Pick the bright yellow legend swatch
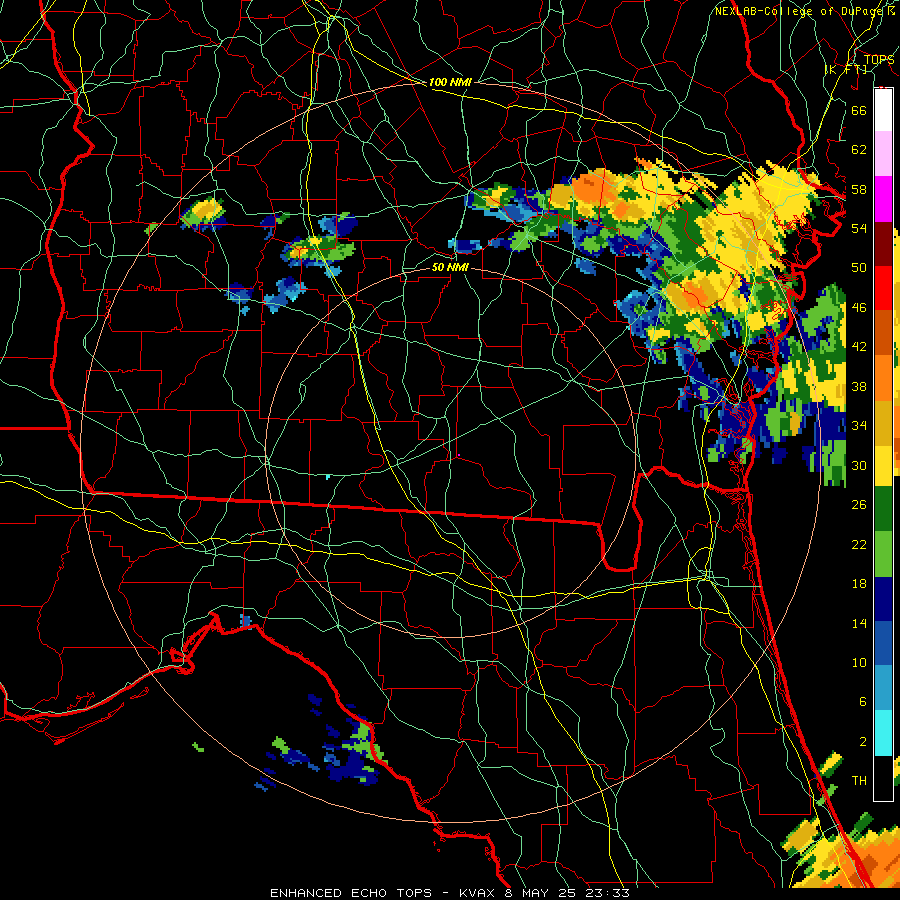This screenshot has height=900, width=900. tap(883, 466)
